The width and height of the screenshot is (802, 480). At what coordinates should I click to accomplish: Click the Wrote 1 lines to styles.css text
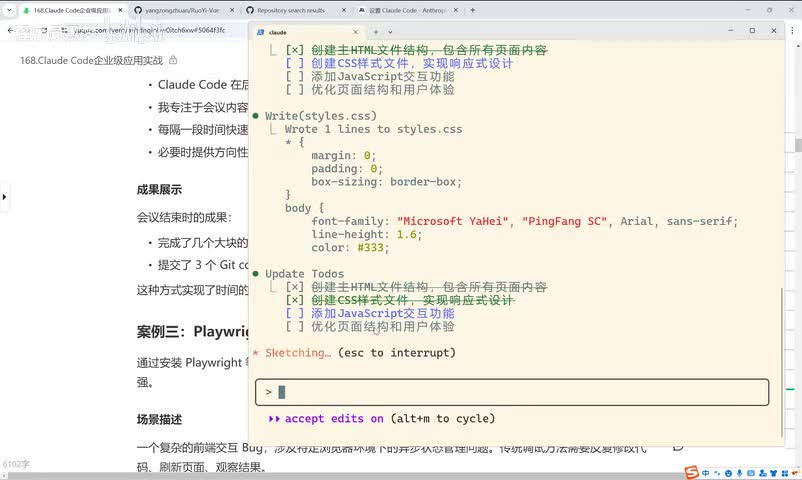[373, 129]
